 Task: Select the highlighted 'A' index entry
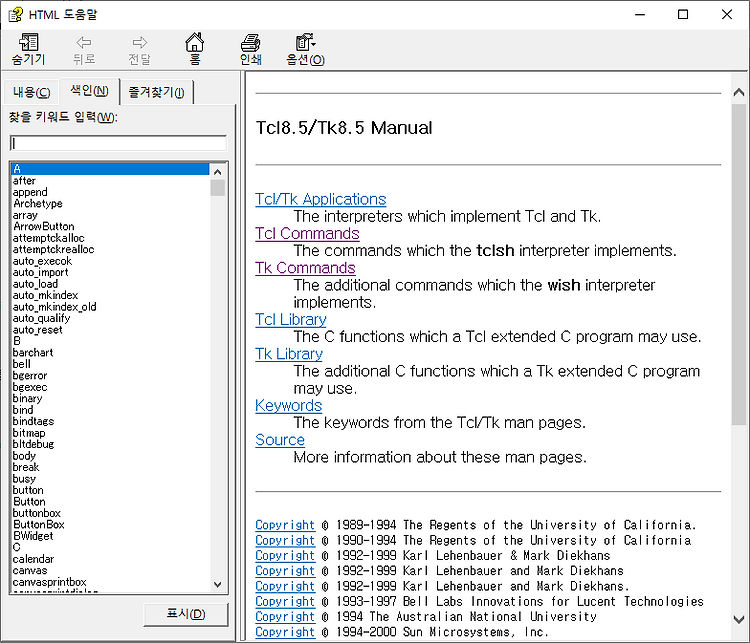110,169
